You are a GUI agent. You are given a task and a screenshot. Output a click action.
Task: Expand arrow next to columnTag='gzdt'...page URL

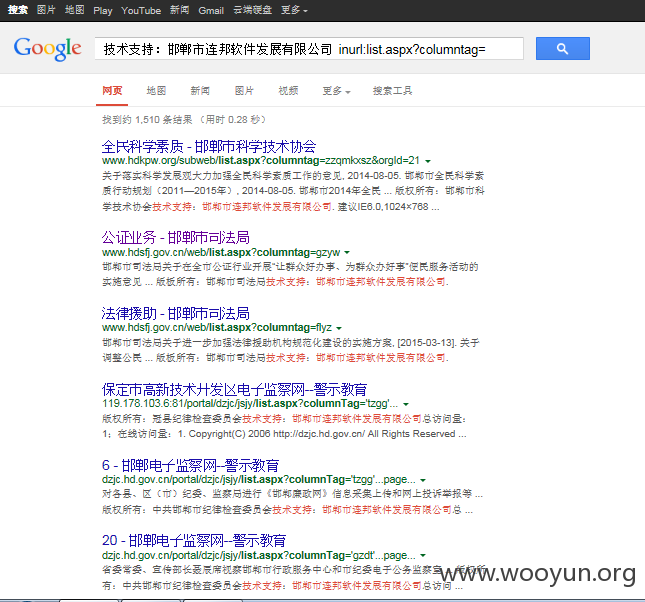tap(423, 556)
